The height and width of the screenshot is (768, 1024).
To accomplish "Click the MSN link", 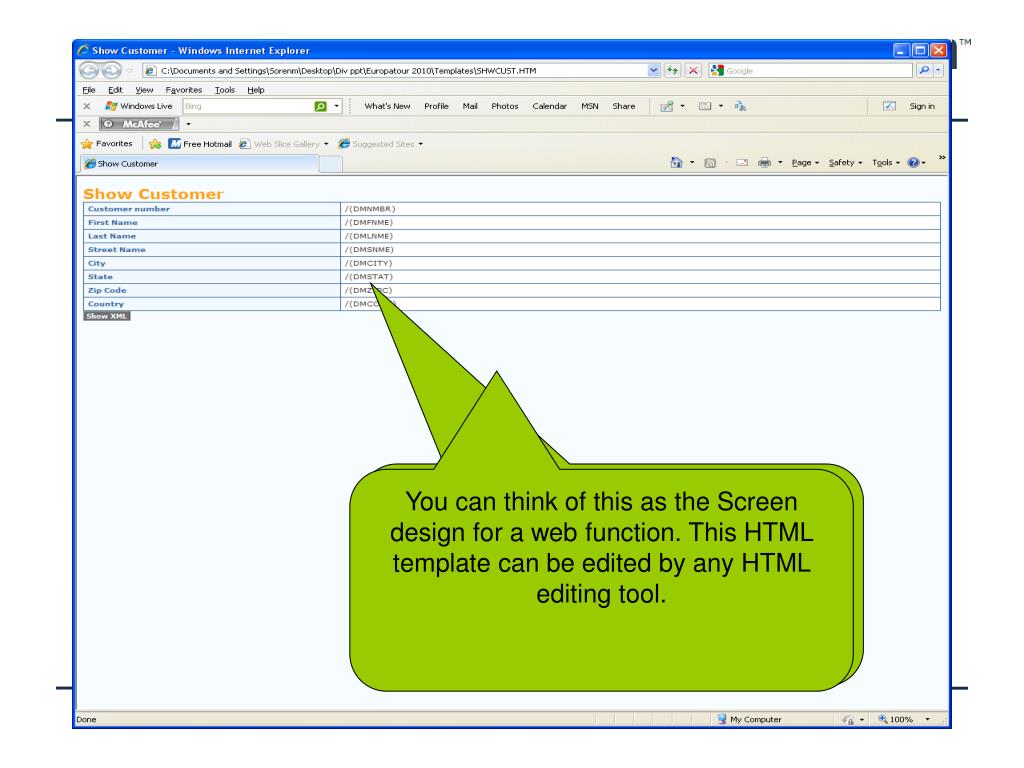I will [x=590, y=106].
